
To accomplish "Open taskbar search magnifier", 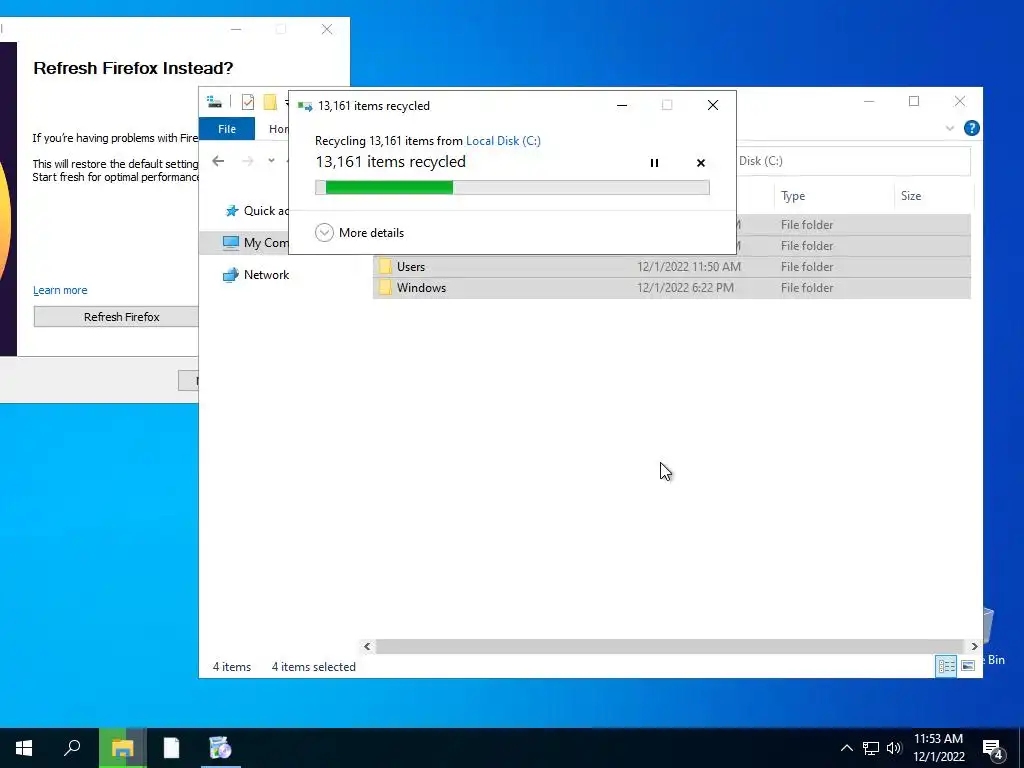I will 72,748.
